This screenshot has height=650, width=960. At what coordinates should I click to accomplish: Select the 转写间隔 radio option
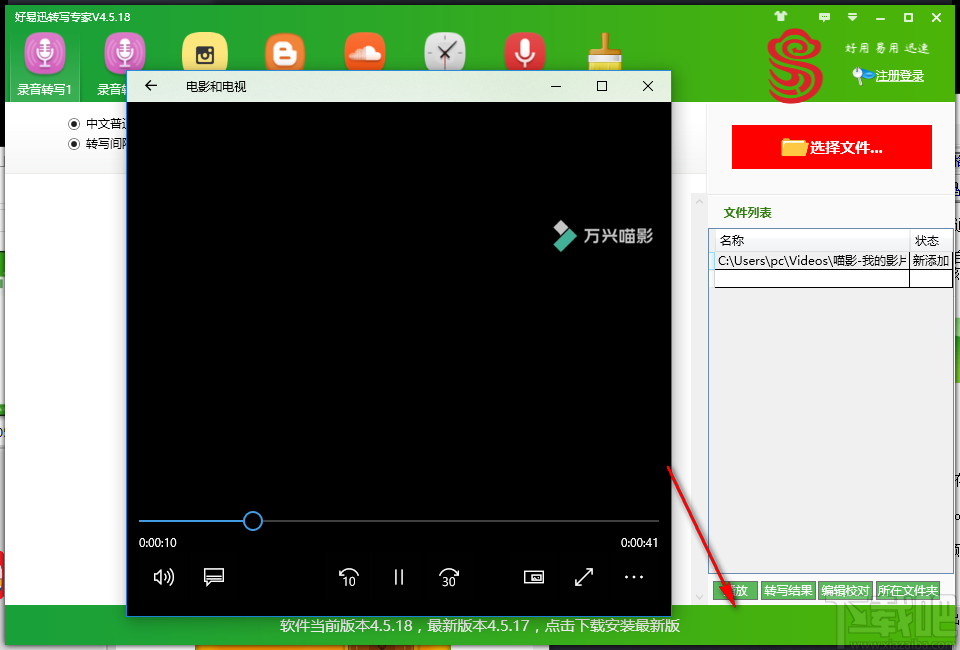pos(74,144)
